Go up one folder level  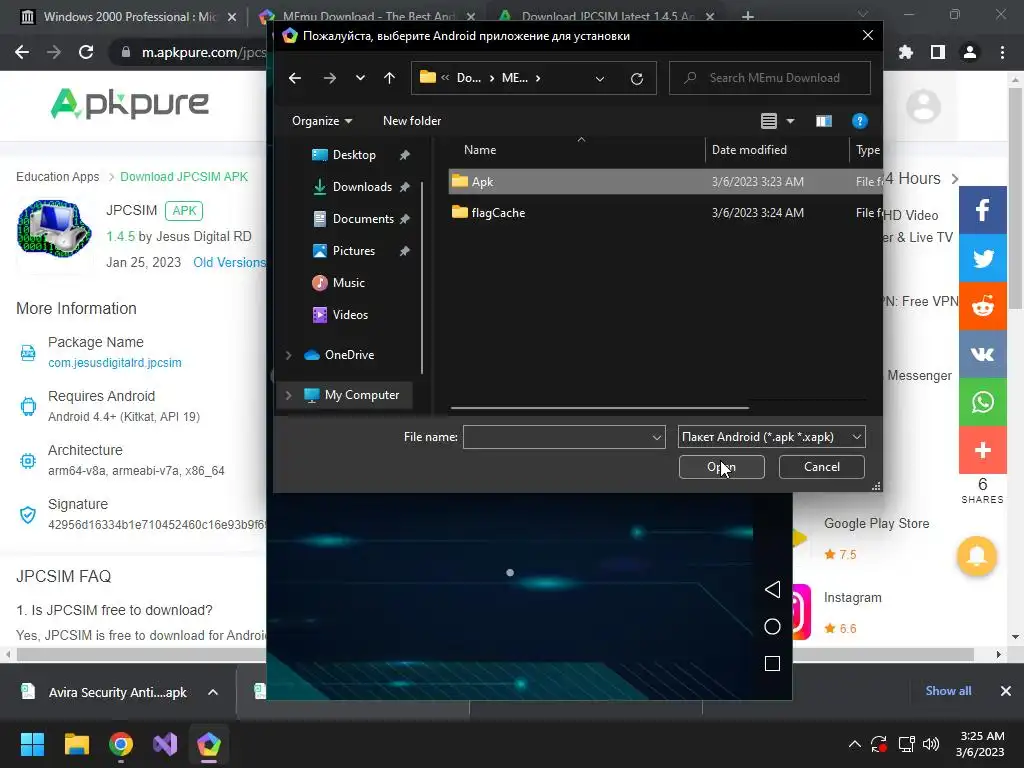[390, 78]
